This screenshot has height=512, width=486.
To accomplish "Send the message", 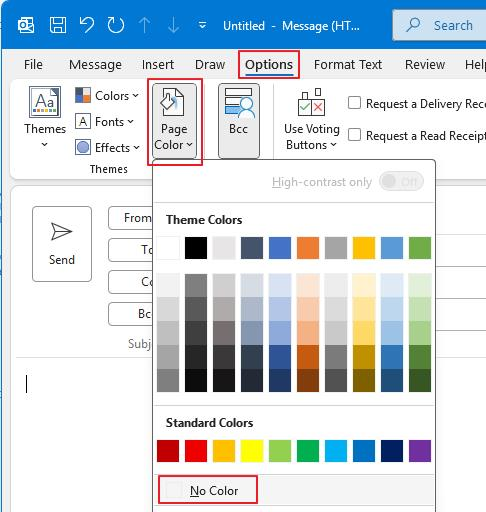I will [x=62, y=244].
